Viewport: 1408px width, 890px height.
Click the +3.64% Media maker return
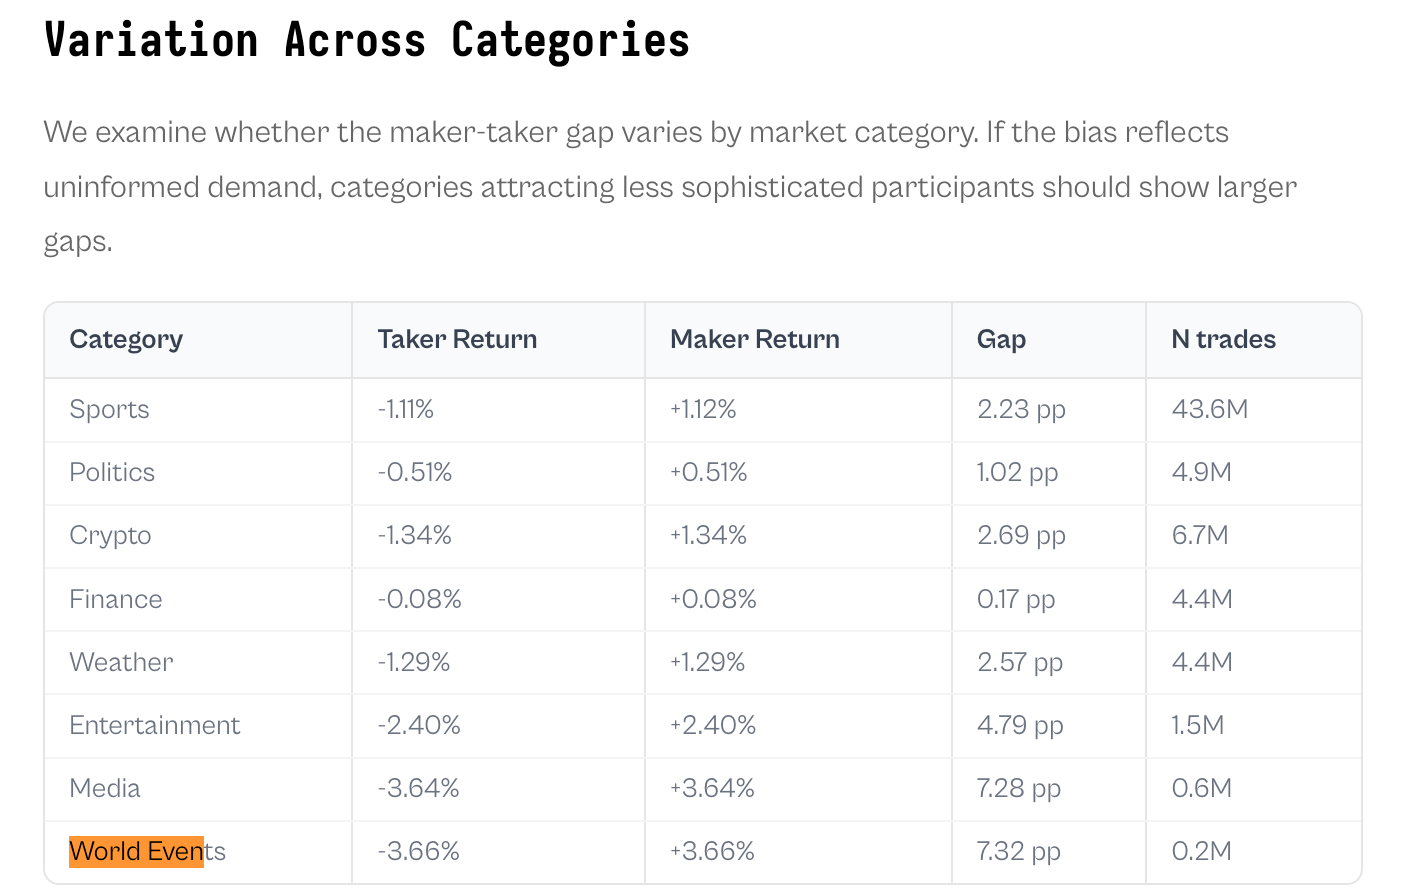[712, 789]
